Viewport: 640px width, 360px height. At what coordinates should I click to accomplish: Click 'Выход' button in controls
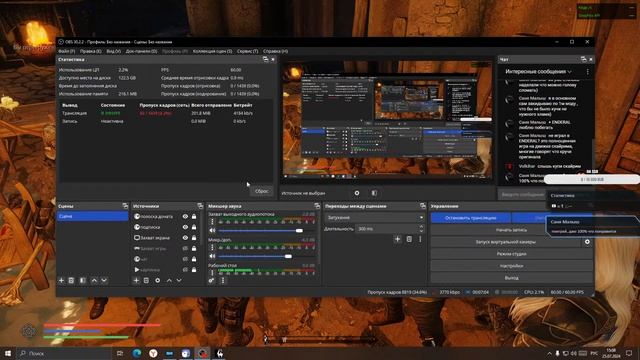511,278
